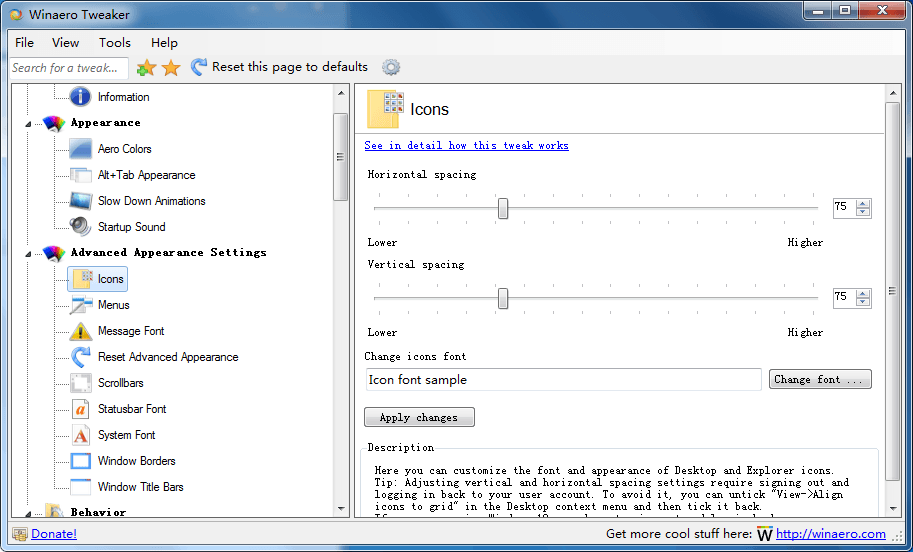Click the Menus icon in tree

(80, 305)
